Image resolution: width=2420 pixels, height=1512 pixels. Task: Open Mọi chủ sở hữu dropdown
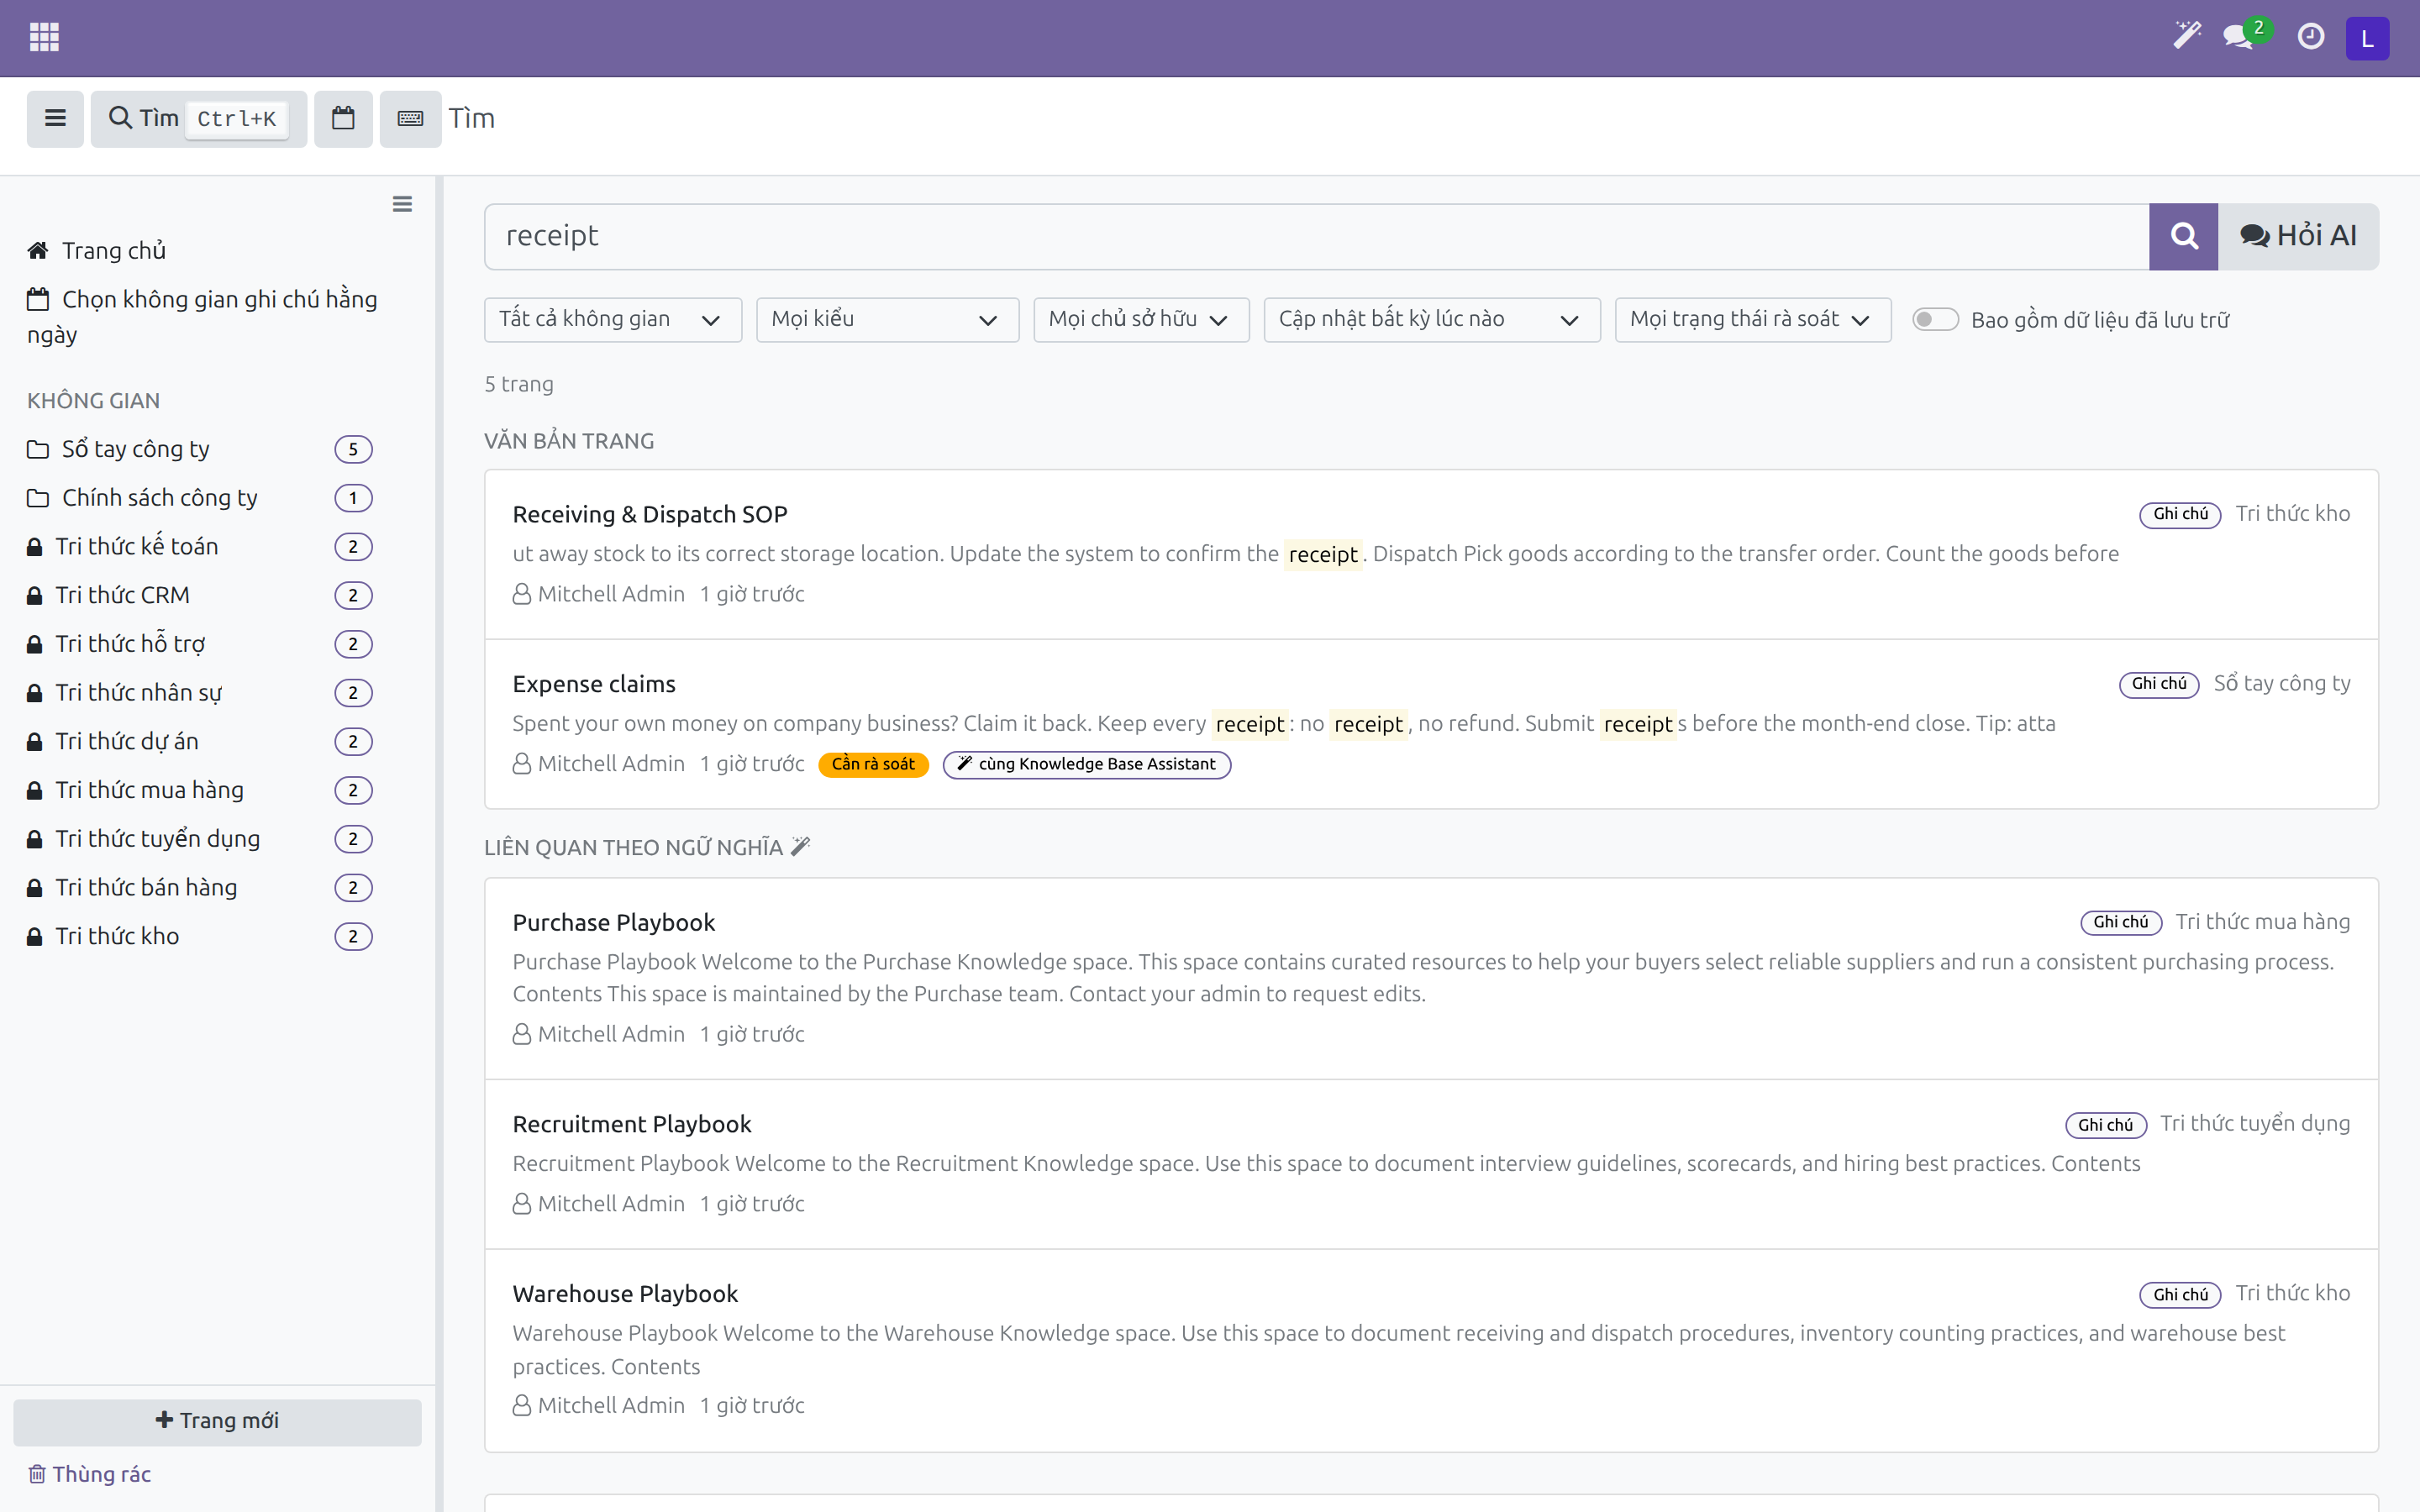tap(1141, 320)
